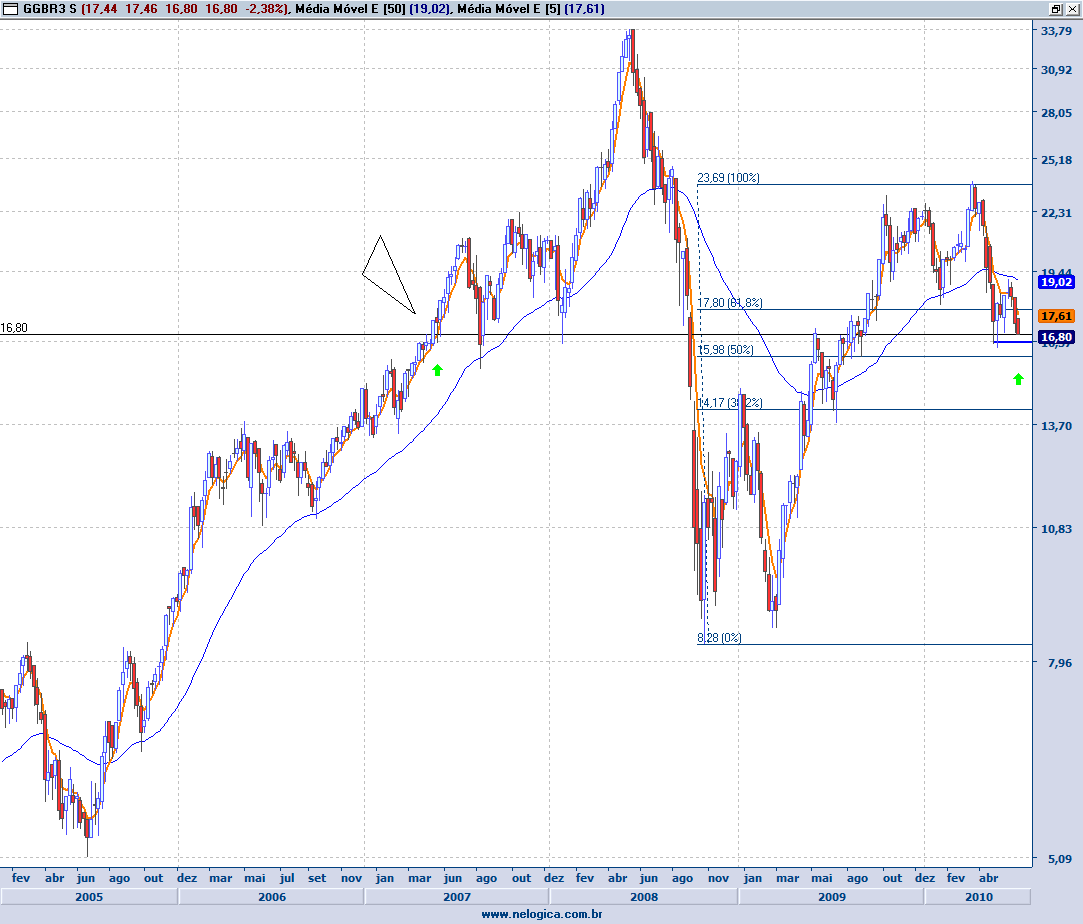1083x924 pixels.
Task: Click the 2010 year bar
Action: (979, 896)
